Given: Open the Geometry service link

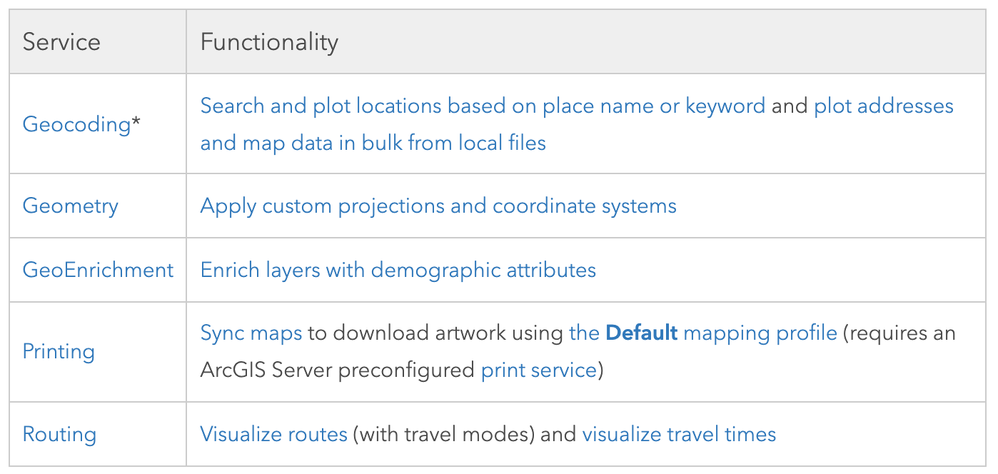Looking at the screenshot, I should click(x=70, y=206).
